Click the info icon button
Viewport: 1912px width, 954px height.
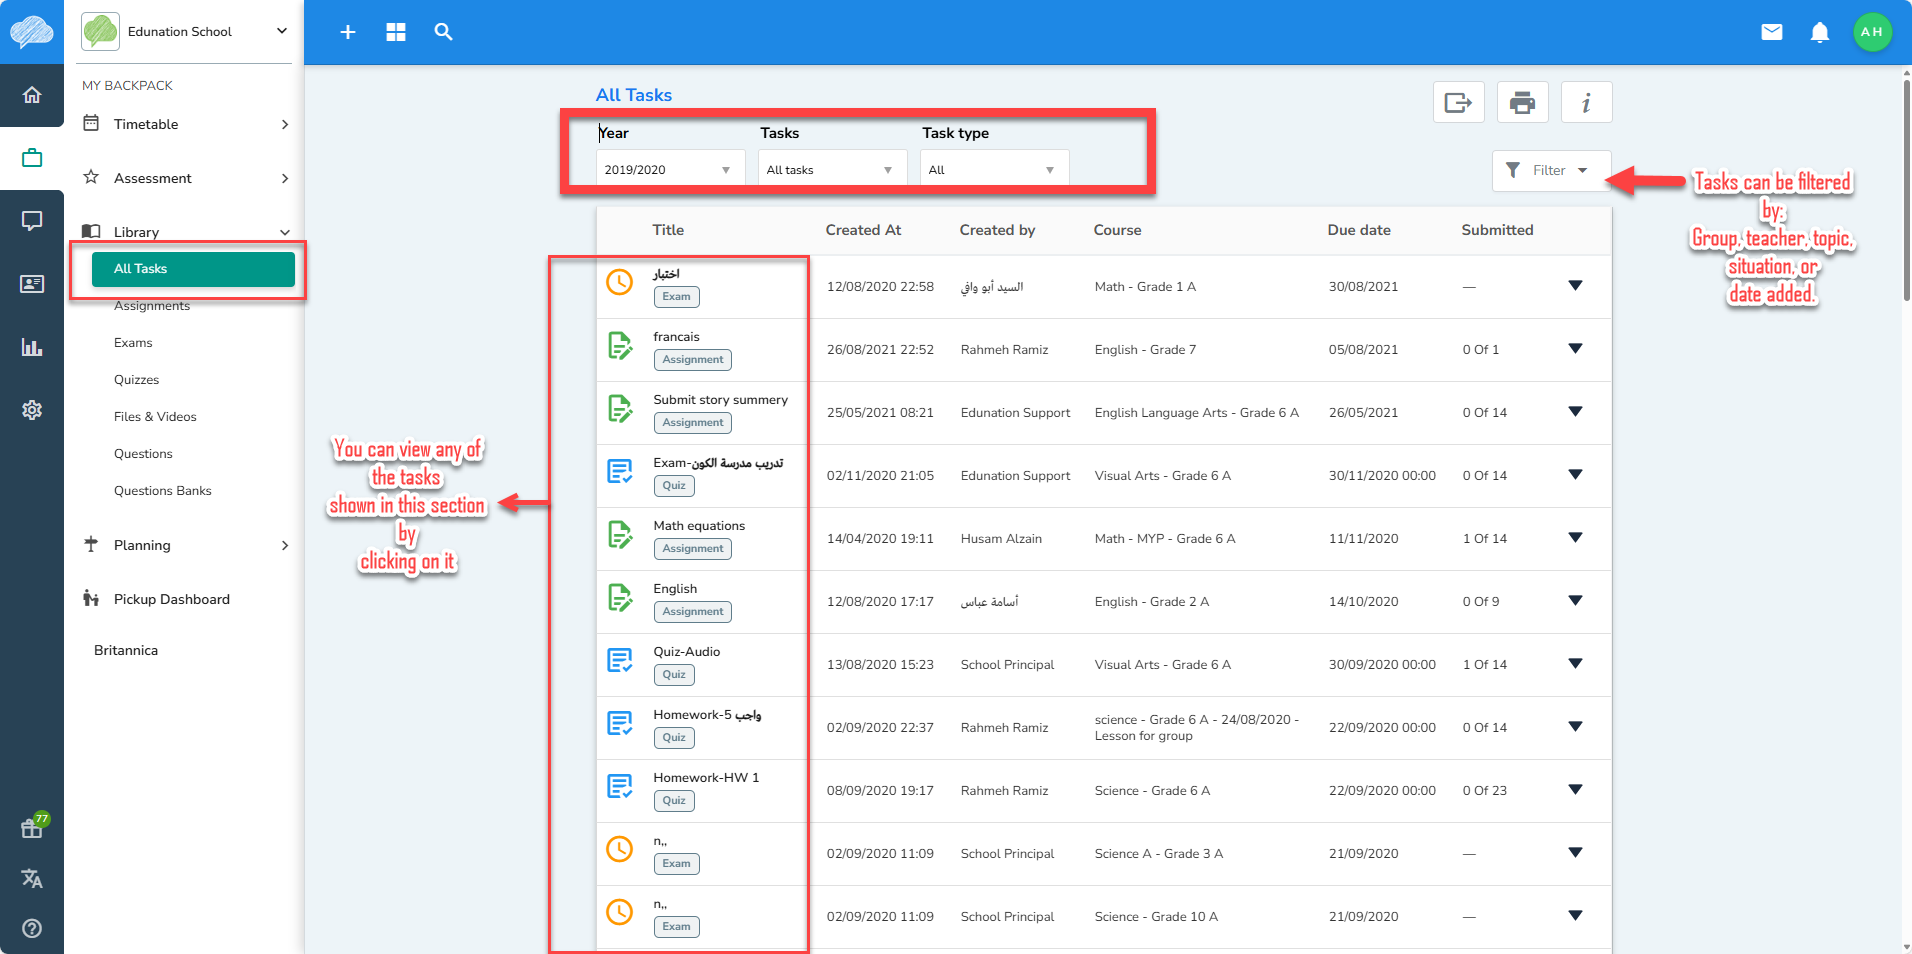[x=1587, y=102]
